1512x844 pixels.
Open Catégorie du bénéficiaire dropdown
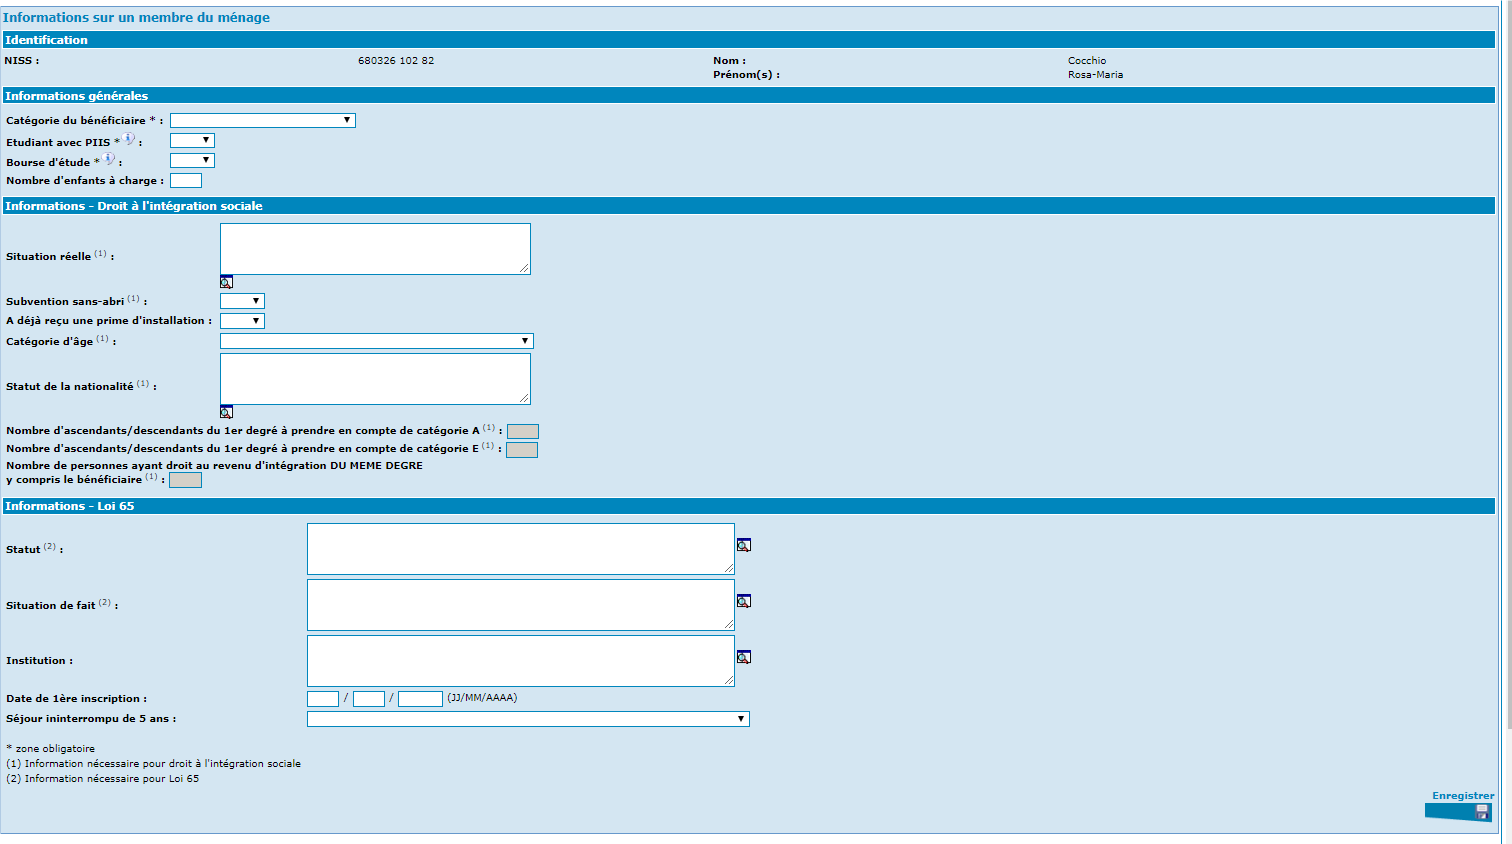[263, 120]
